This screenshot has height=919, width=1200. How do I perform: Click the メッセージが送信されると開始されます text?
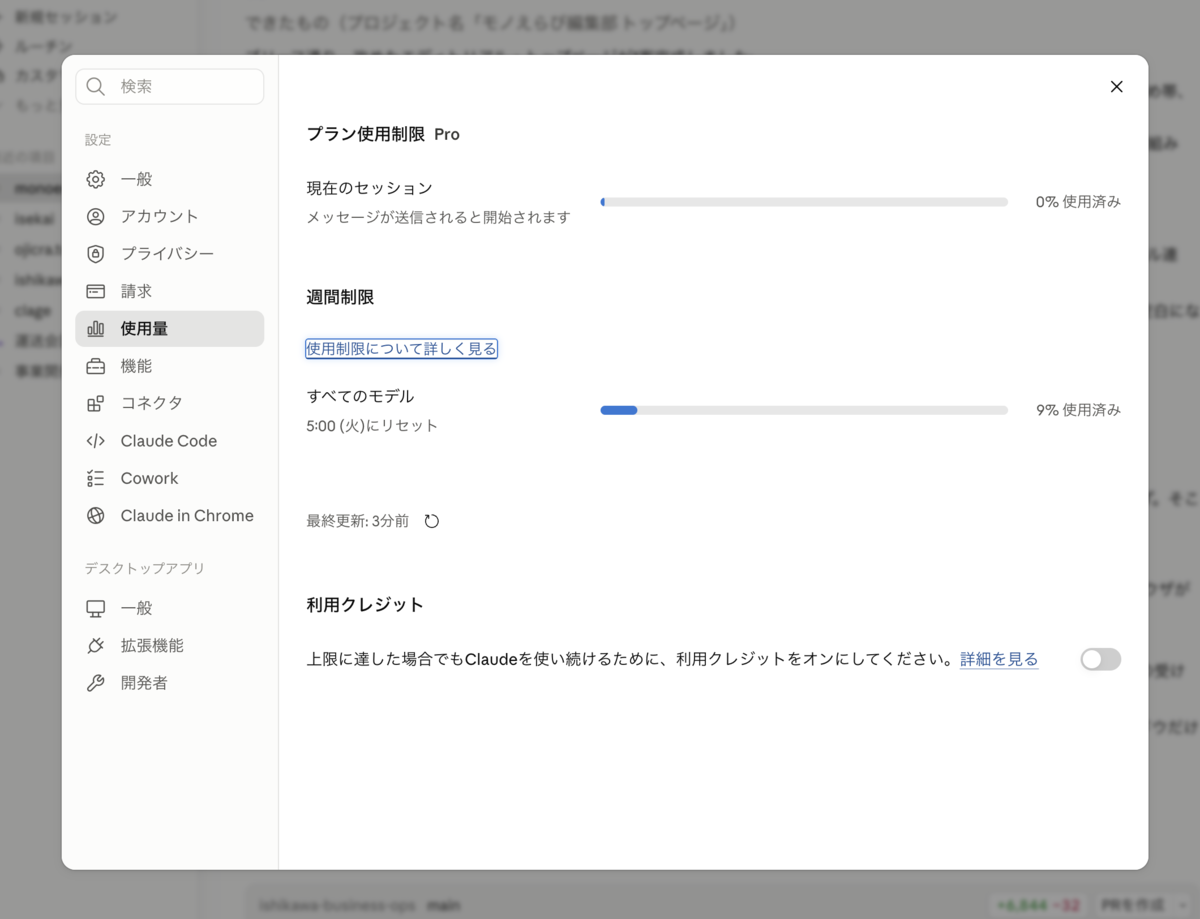438,217
